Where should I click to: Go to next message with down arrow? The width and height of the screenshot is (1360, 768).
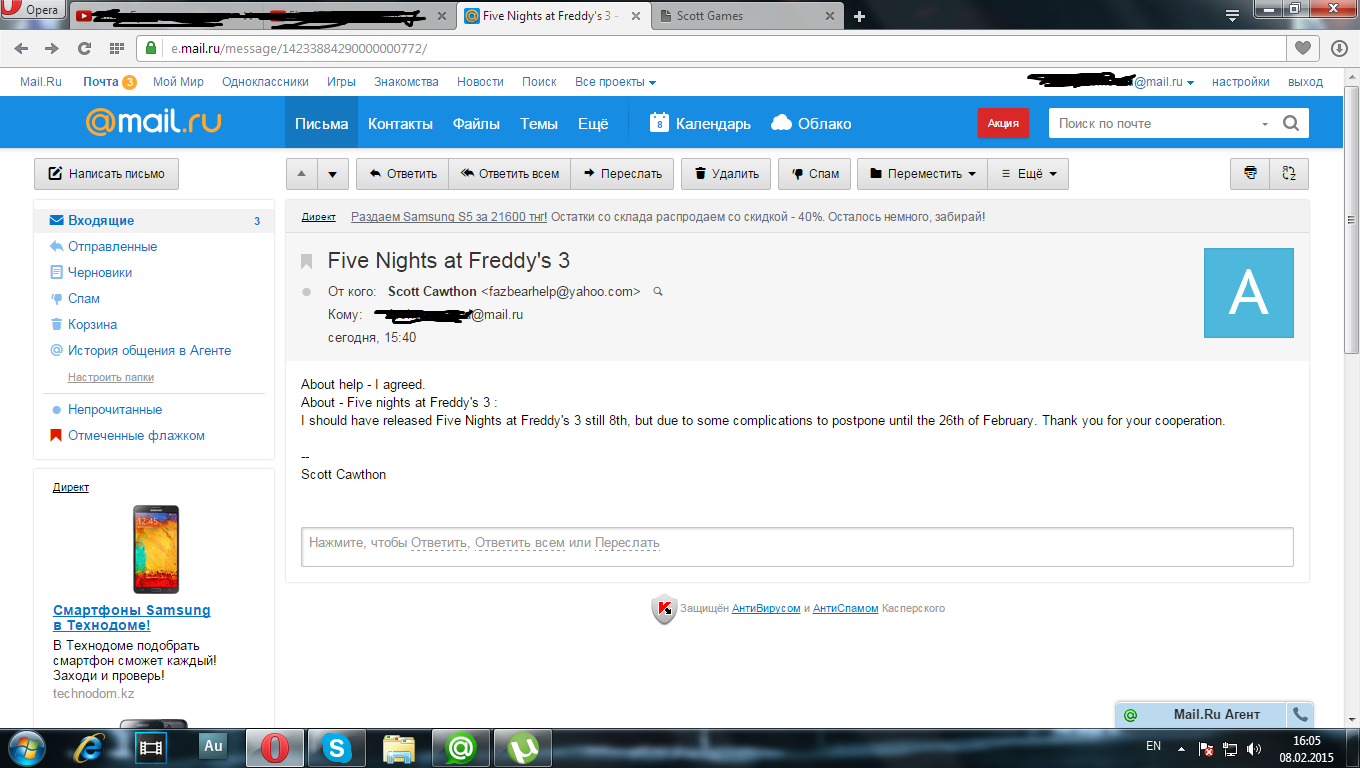coord(332,174)
